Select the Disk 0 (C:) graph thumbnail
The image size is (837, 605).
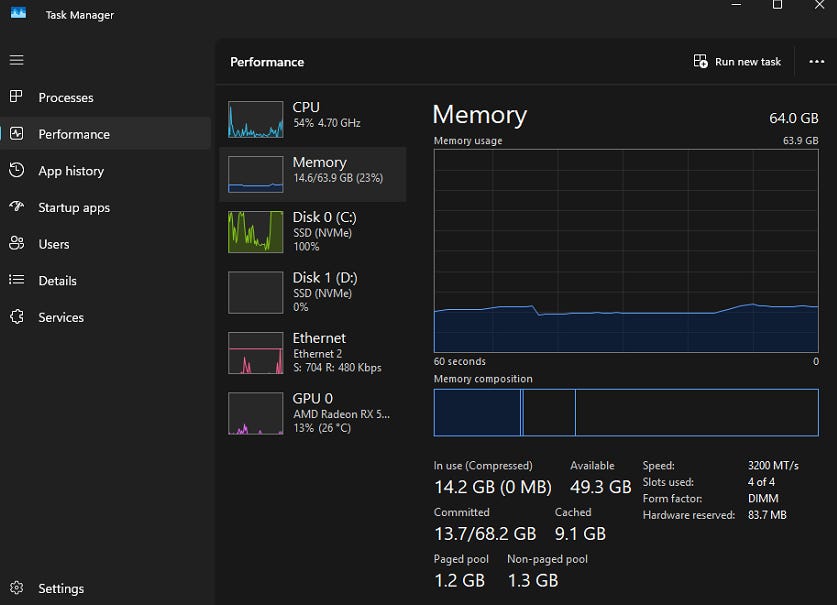pos(256,232)
